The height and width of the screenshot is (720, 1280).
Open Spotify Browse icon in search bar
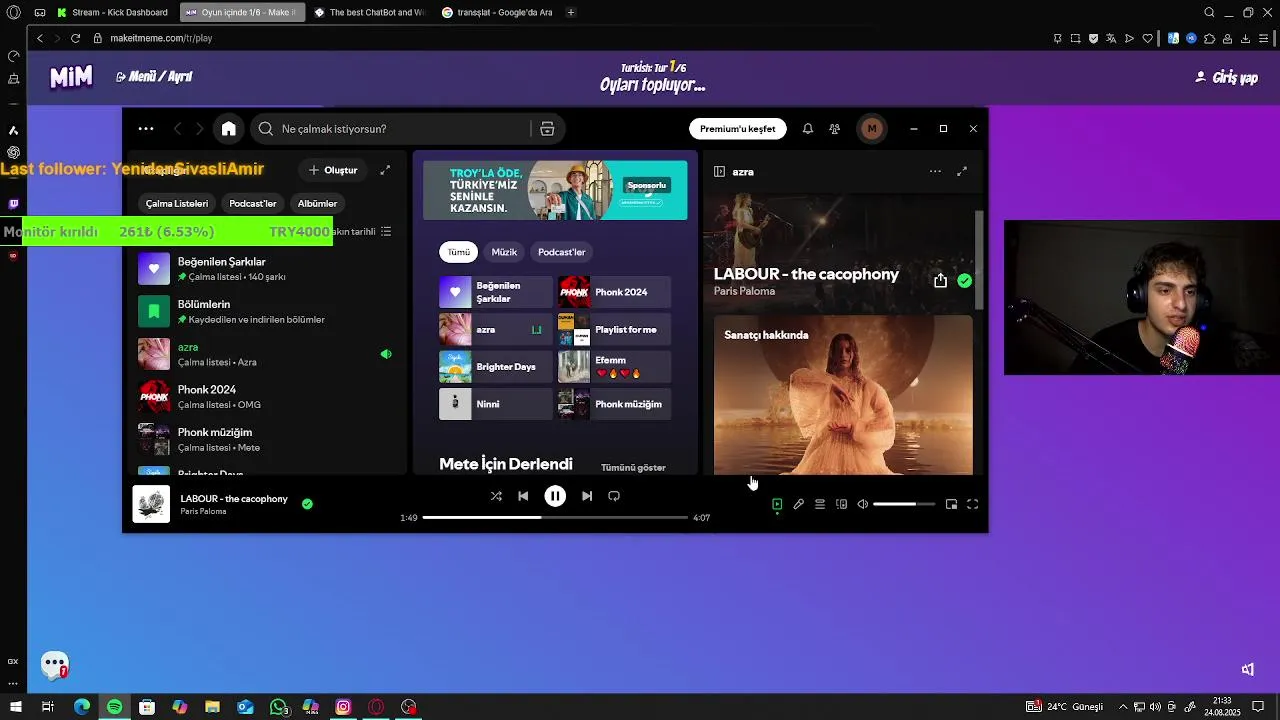click(547, 129)
